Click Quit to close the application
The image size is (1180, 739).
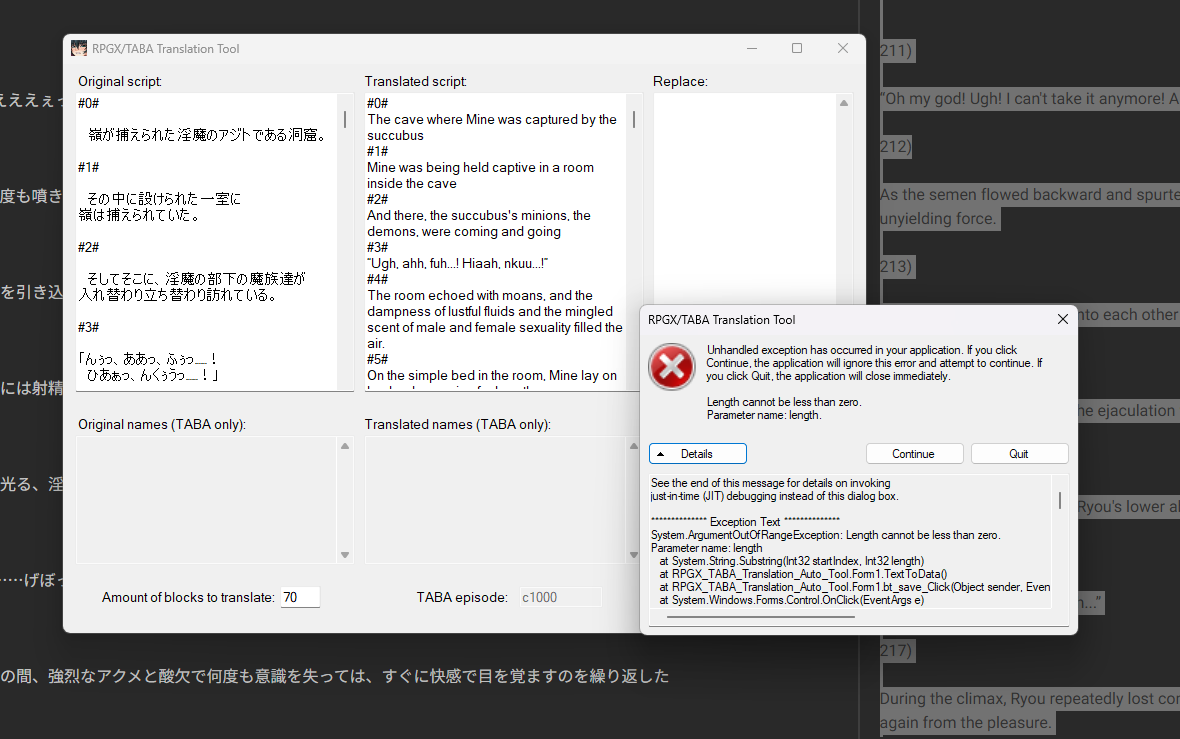1019,454
